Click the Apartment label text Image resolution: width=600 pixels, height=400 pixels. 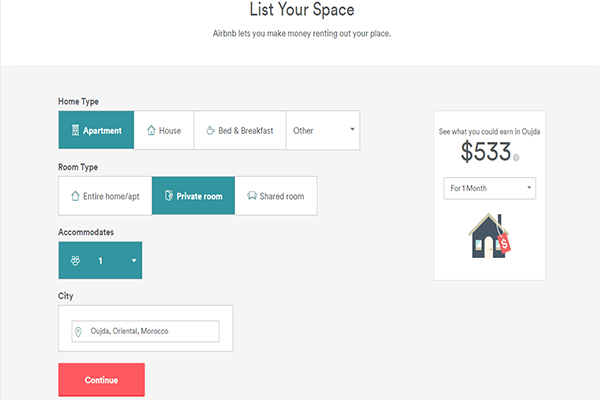tap(102, 130)
